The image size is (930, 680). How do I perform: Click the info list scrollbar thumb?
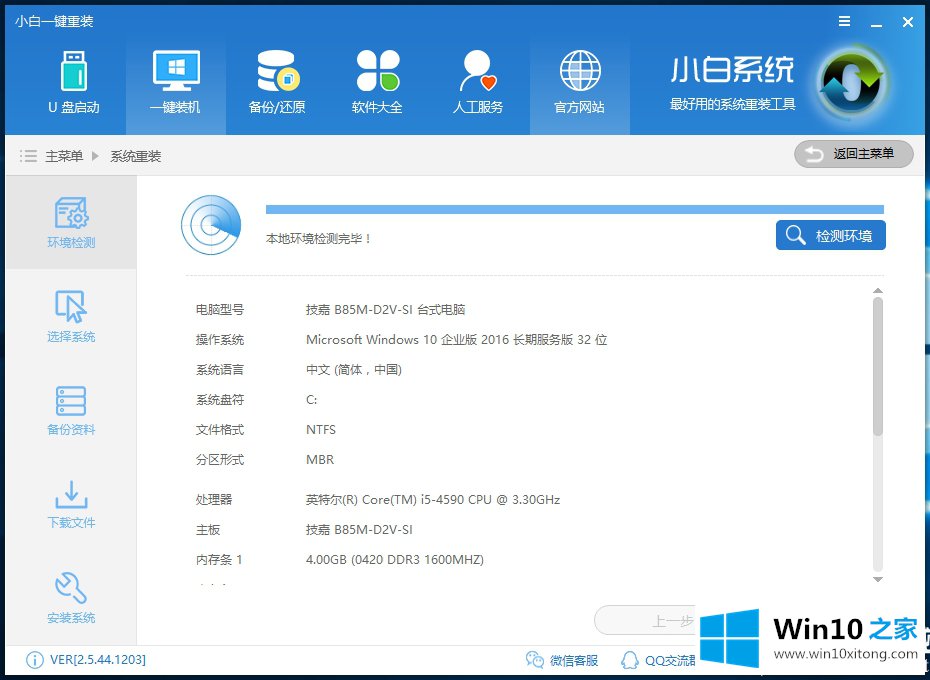click(878, 366)
